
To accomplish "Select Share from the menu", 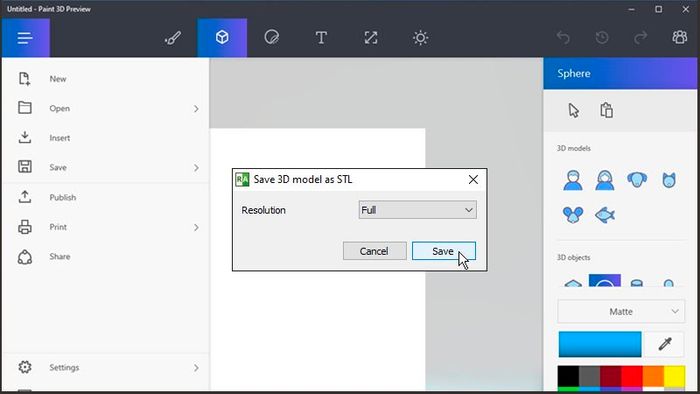I will point(105,257).
